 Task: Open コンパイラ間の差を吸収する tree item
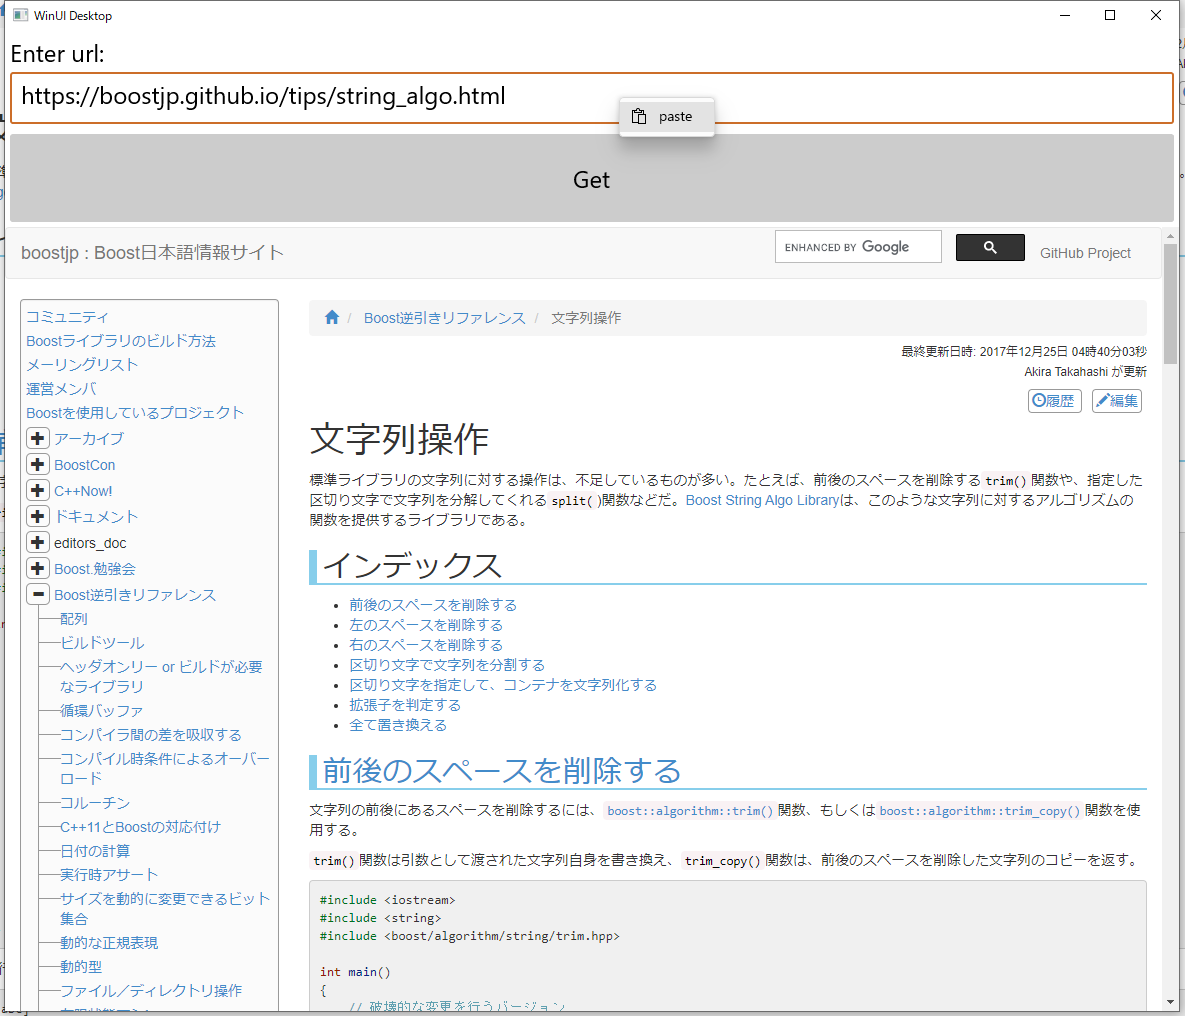(x=151, y=735)
